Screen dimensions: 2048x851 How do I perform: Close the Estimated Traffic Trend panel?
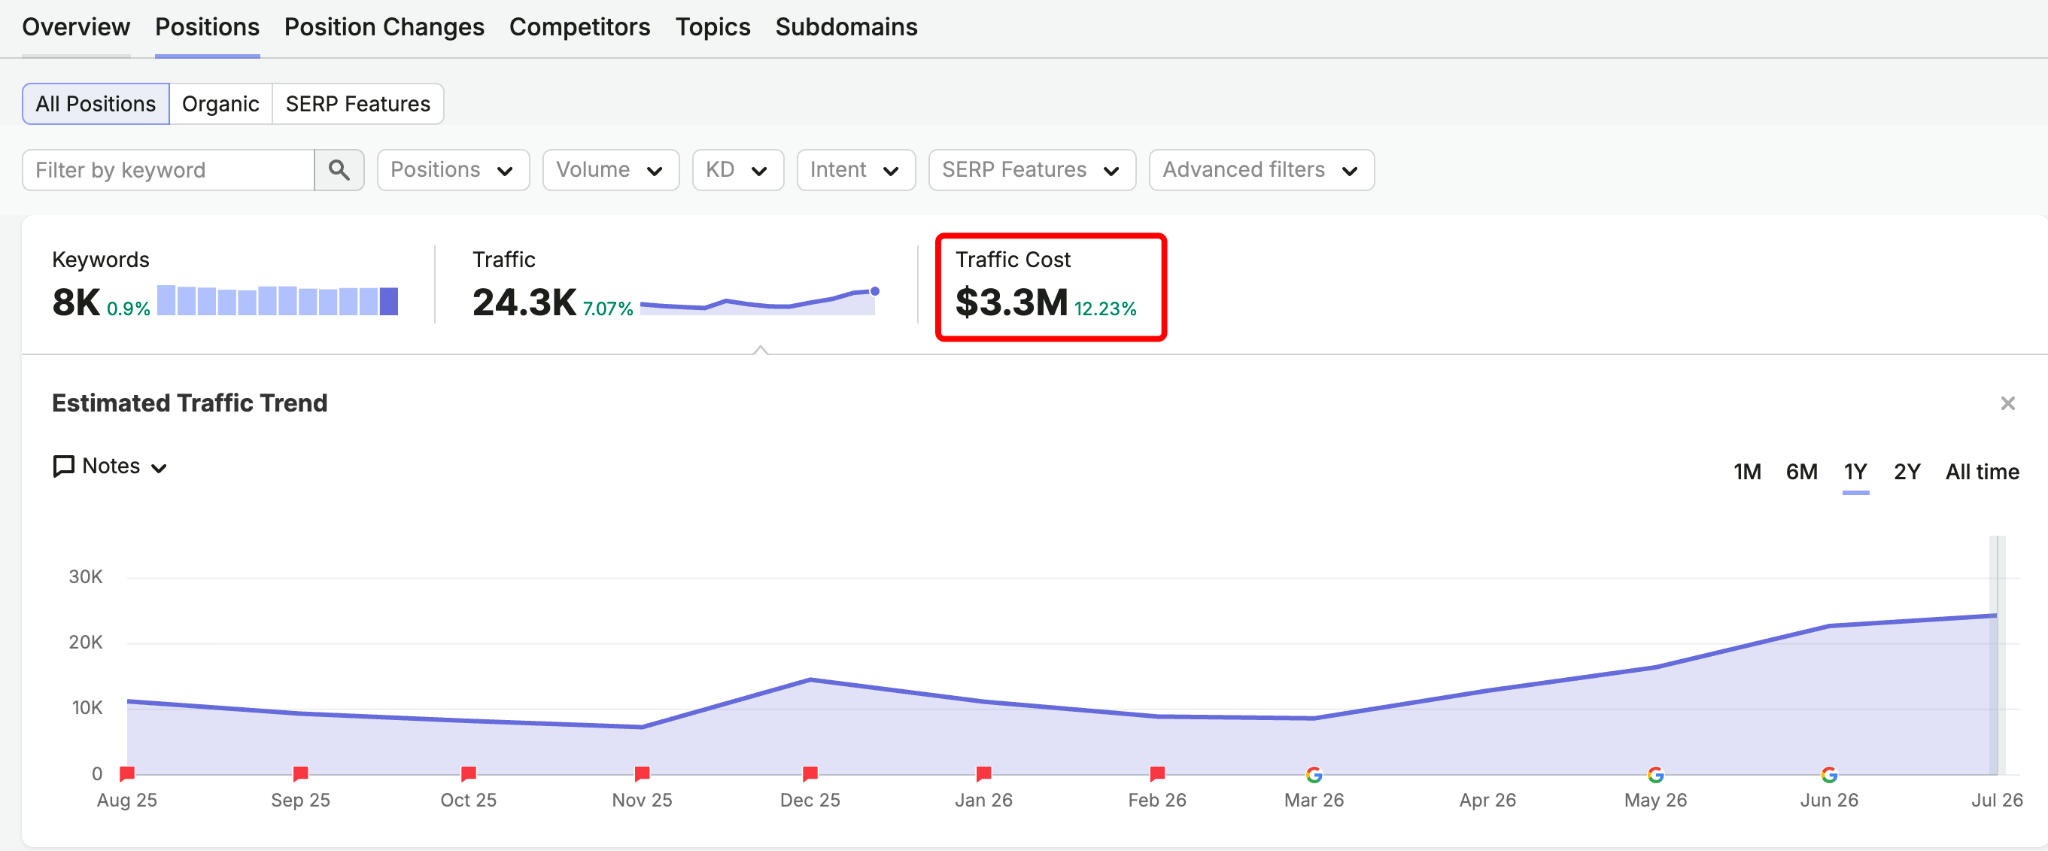(x=2007, y=403)
